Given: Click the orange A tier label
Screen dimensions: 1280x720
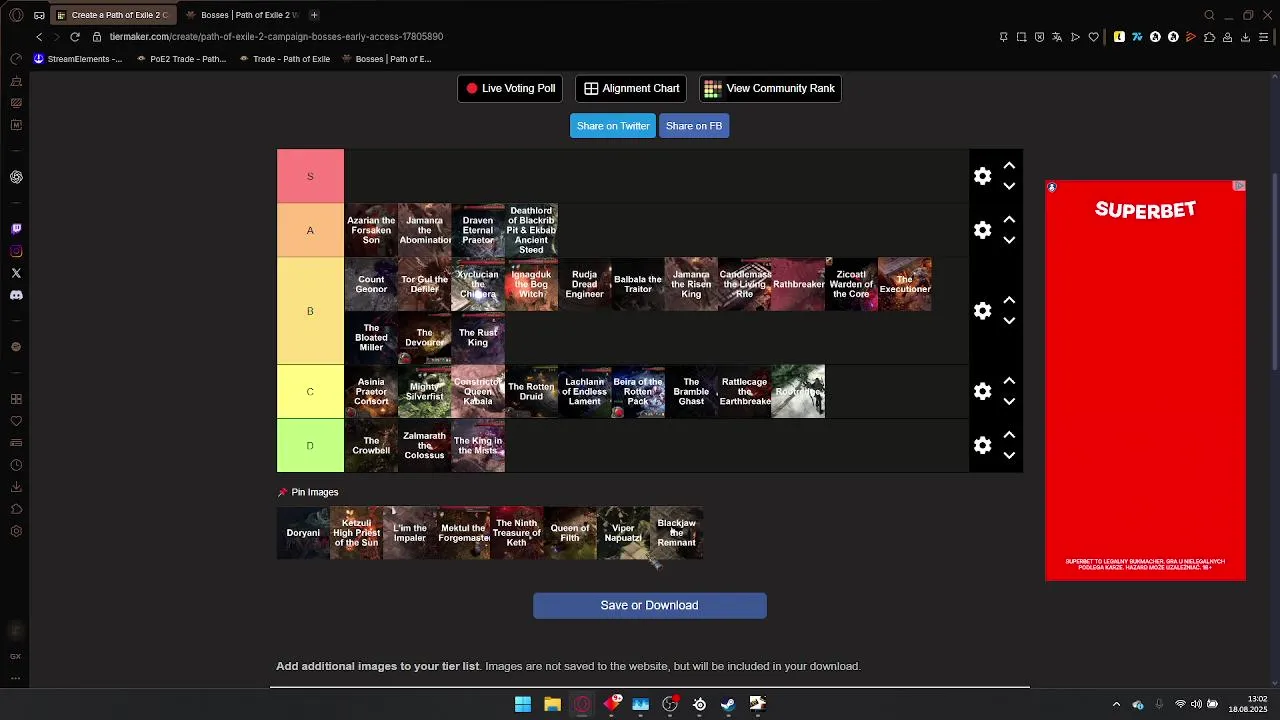Looking at the screenshot, I should [x=310, y=230].
